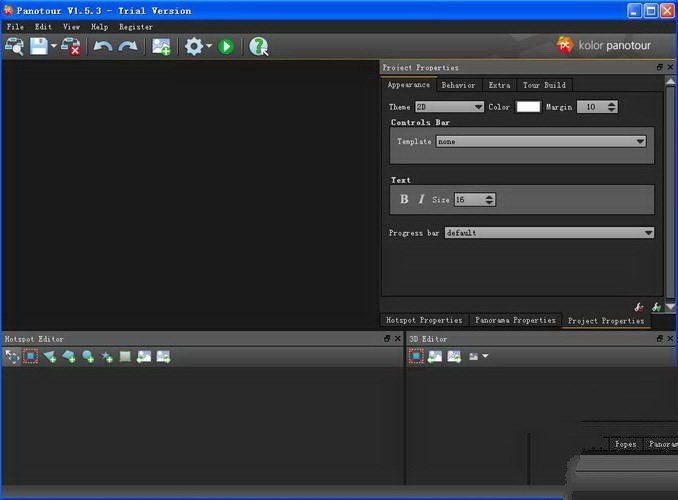
Task: Toggle italic text formatting
Action: point(421,199)
